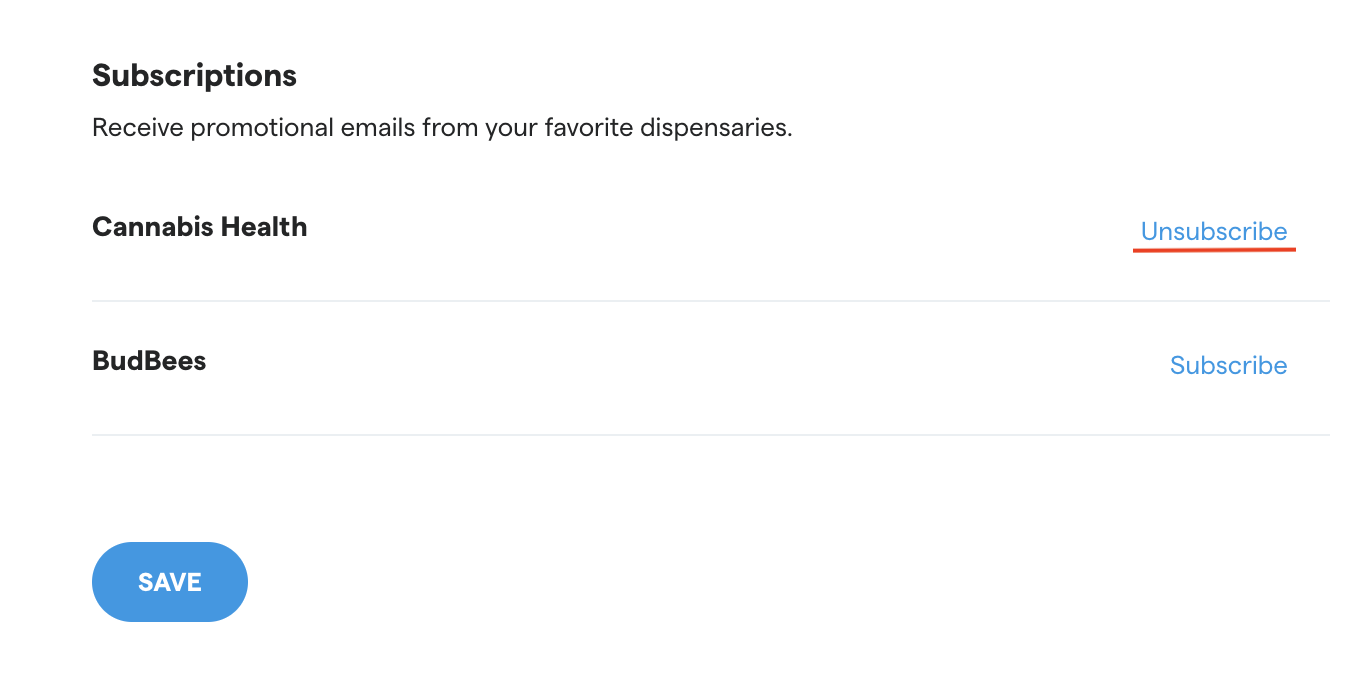1372x682 pixels.
Task: Start receiving emails from BudBees
Action: [1228, 365]
